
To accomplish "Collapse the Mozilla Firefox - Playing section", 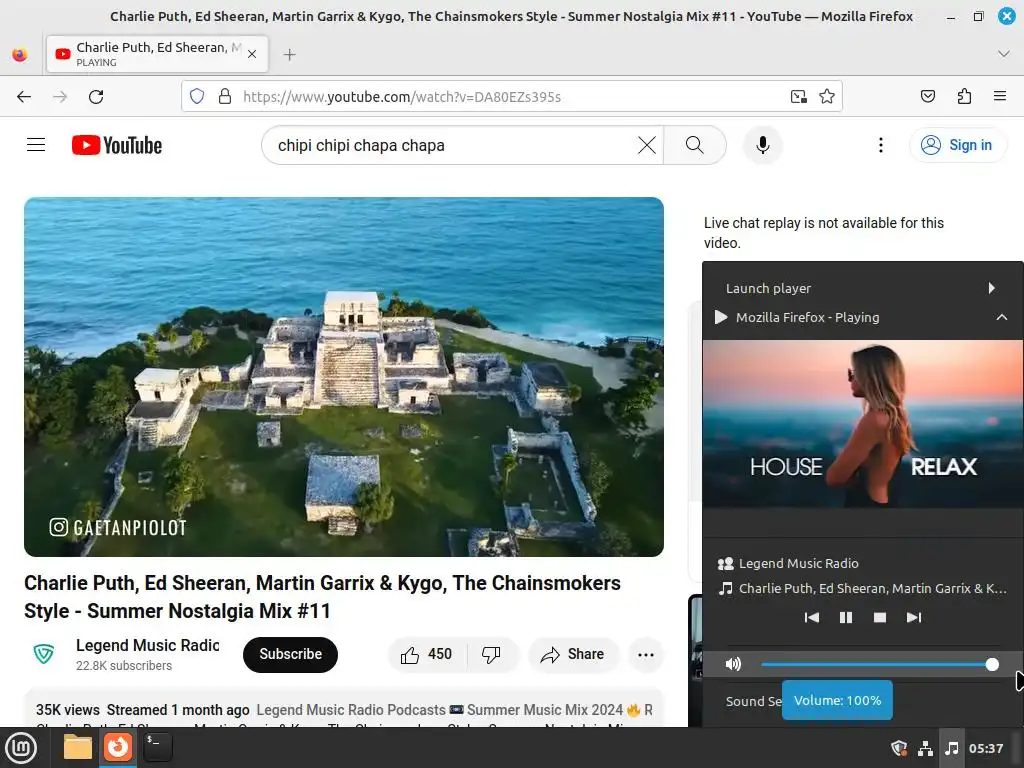I will click(1001, 317).
